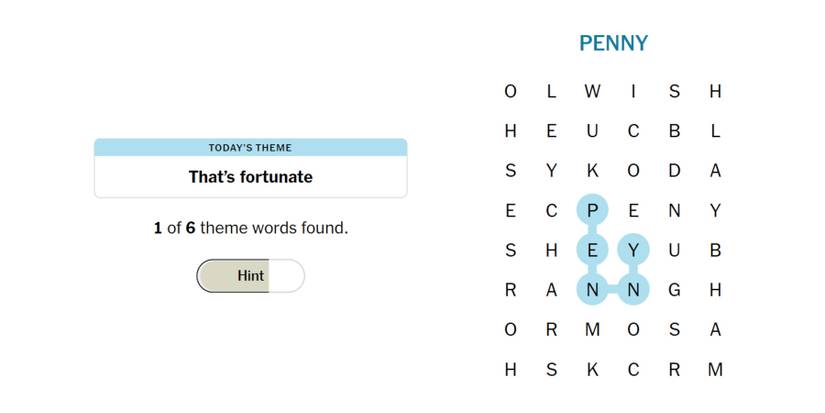Click the highlighted N directly below E
Image resolution: width=825 pixels, height=413 pixels.
click(592, 290)
